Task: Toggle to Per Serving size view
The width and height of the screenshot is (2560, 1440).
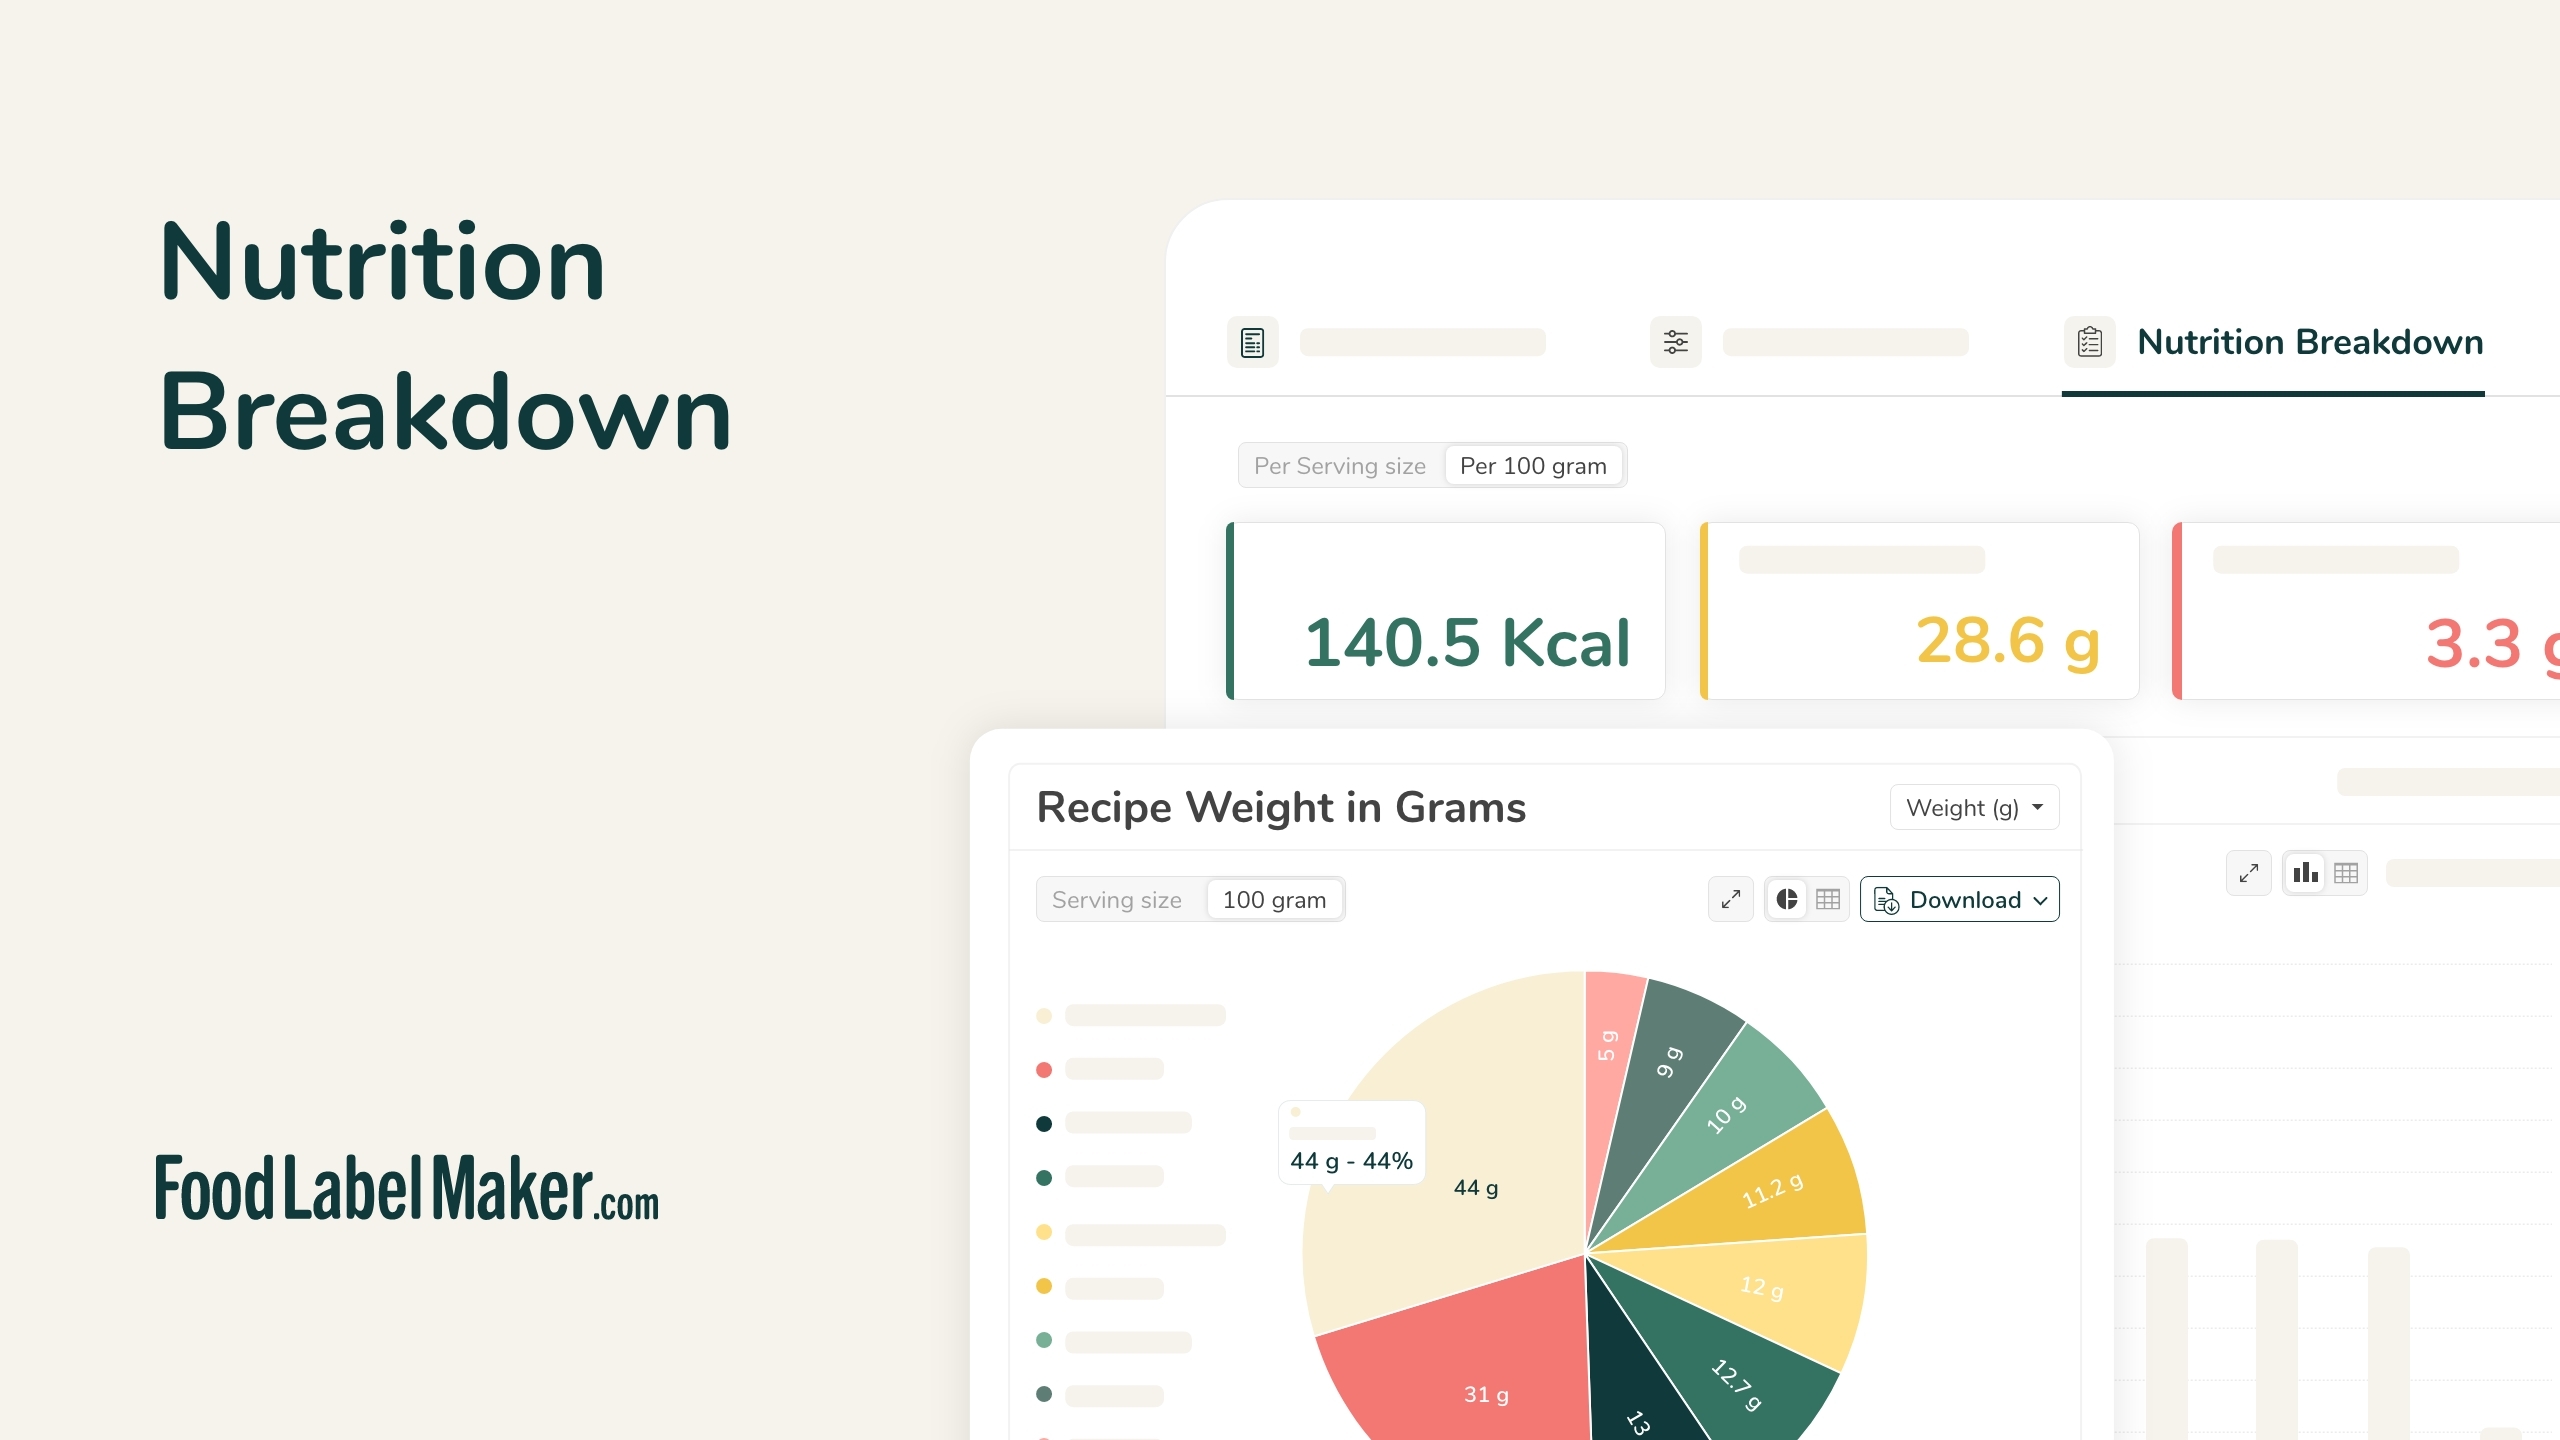Action: pos(1339,466)
